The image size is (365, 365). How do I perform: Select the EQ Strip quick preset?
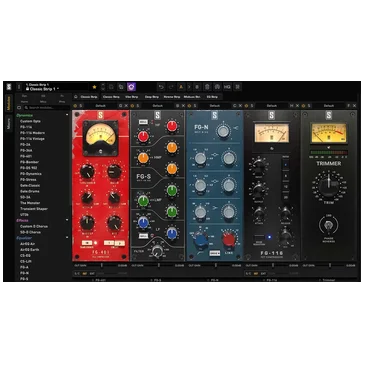click(x=212, y=97)
